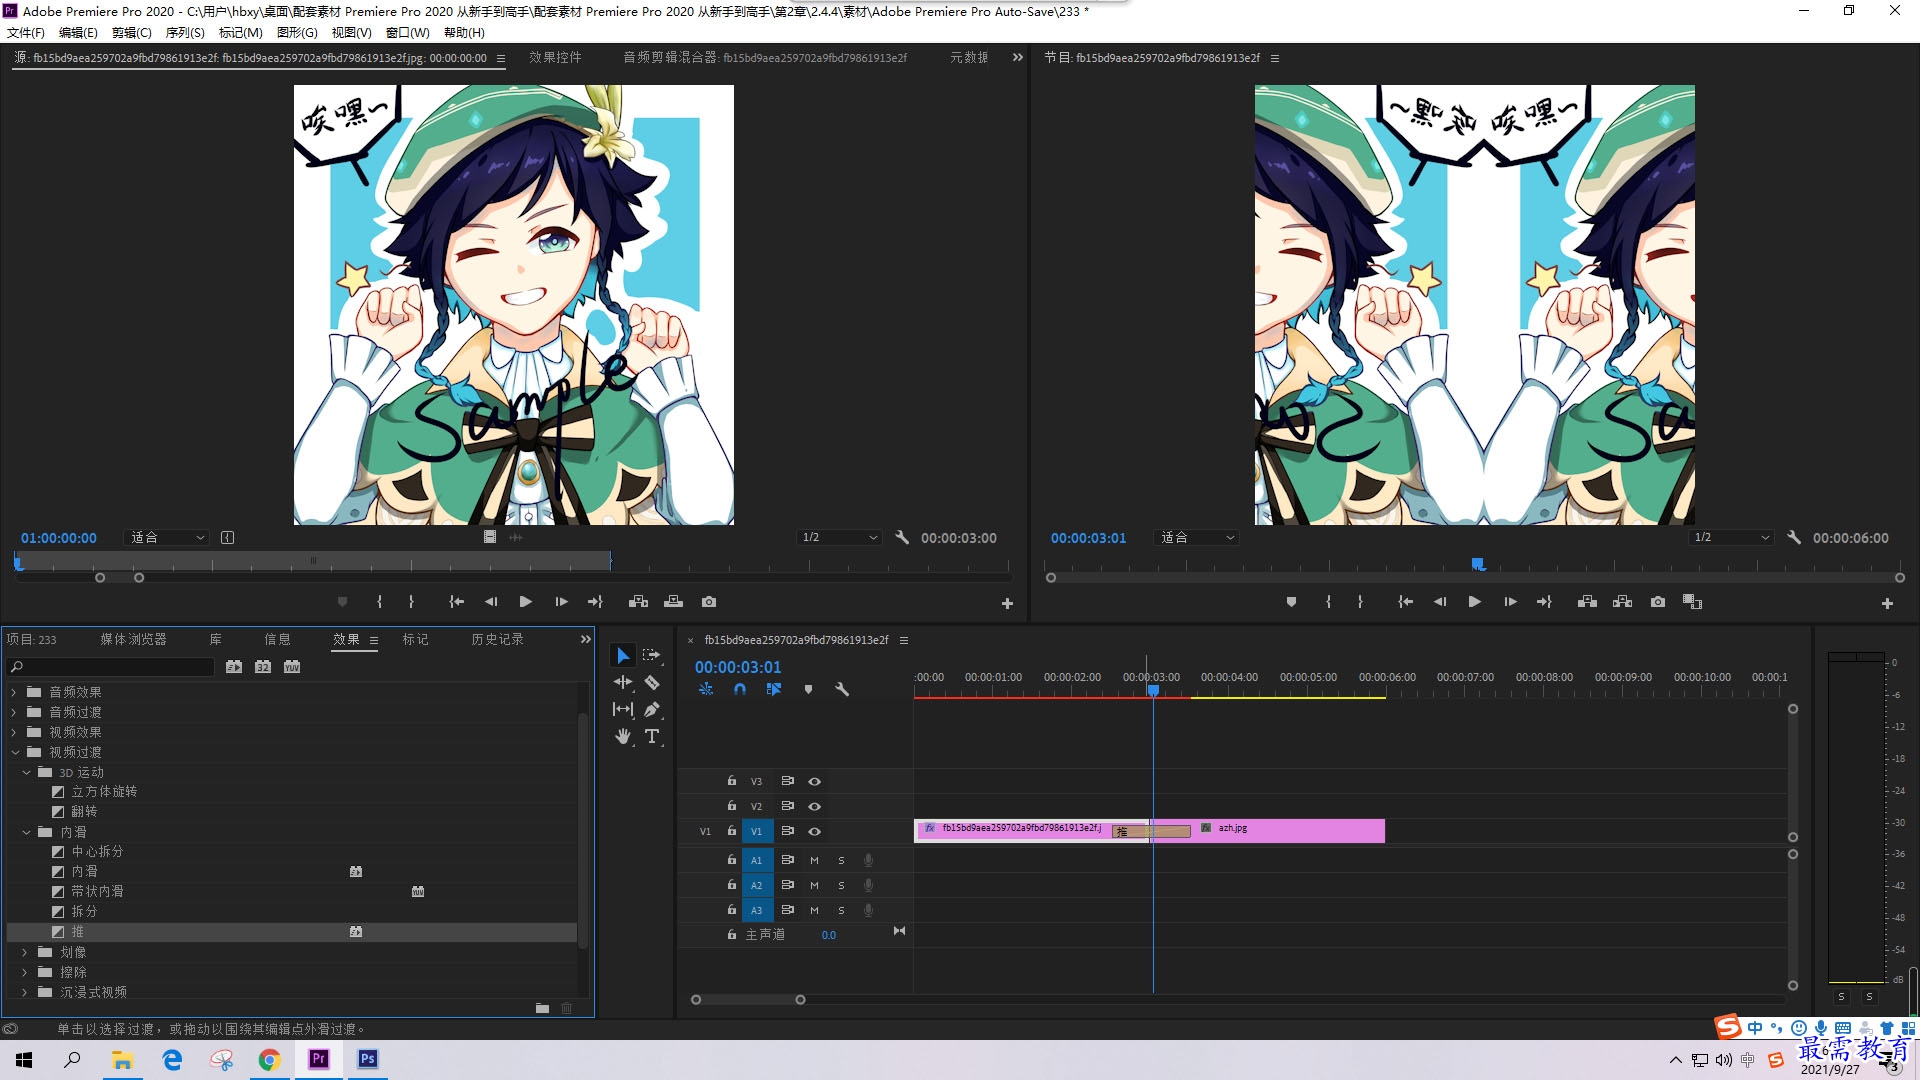Open the 序列(S) menu

[185, 32]
